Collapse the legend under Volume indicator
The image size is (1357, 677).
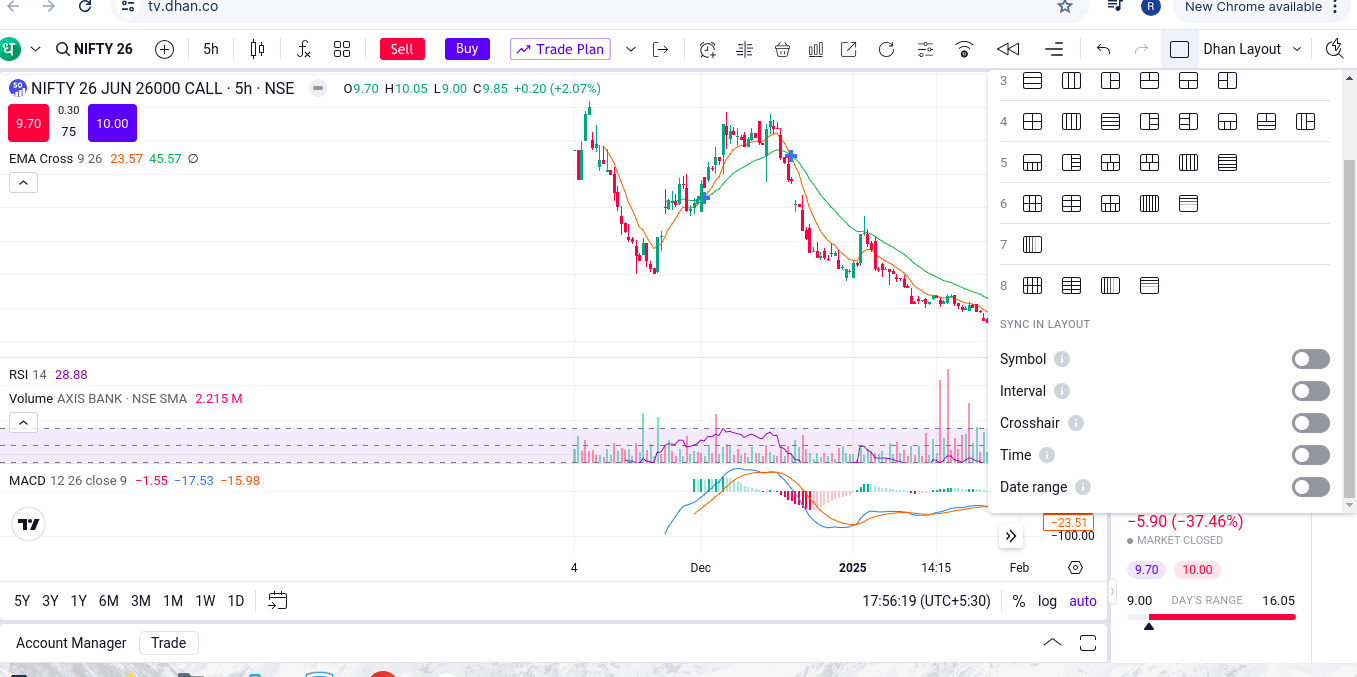pyautogui.click(x=24, y=422)
